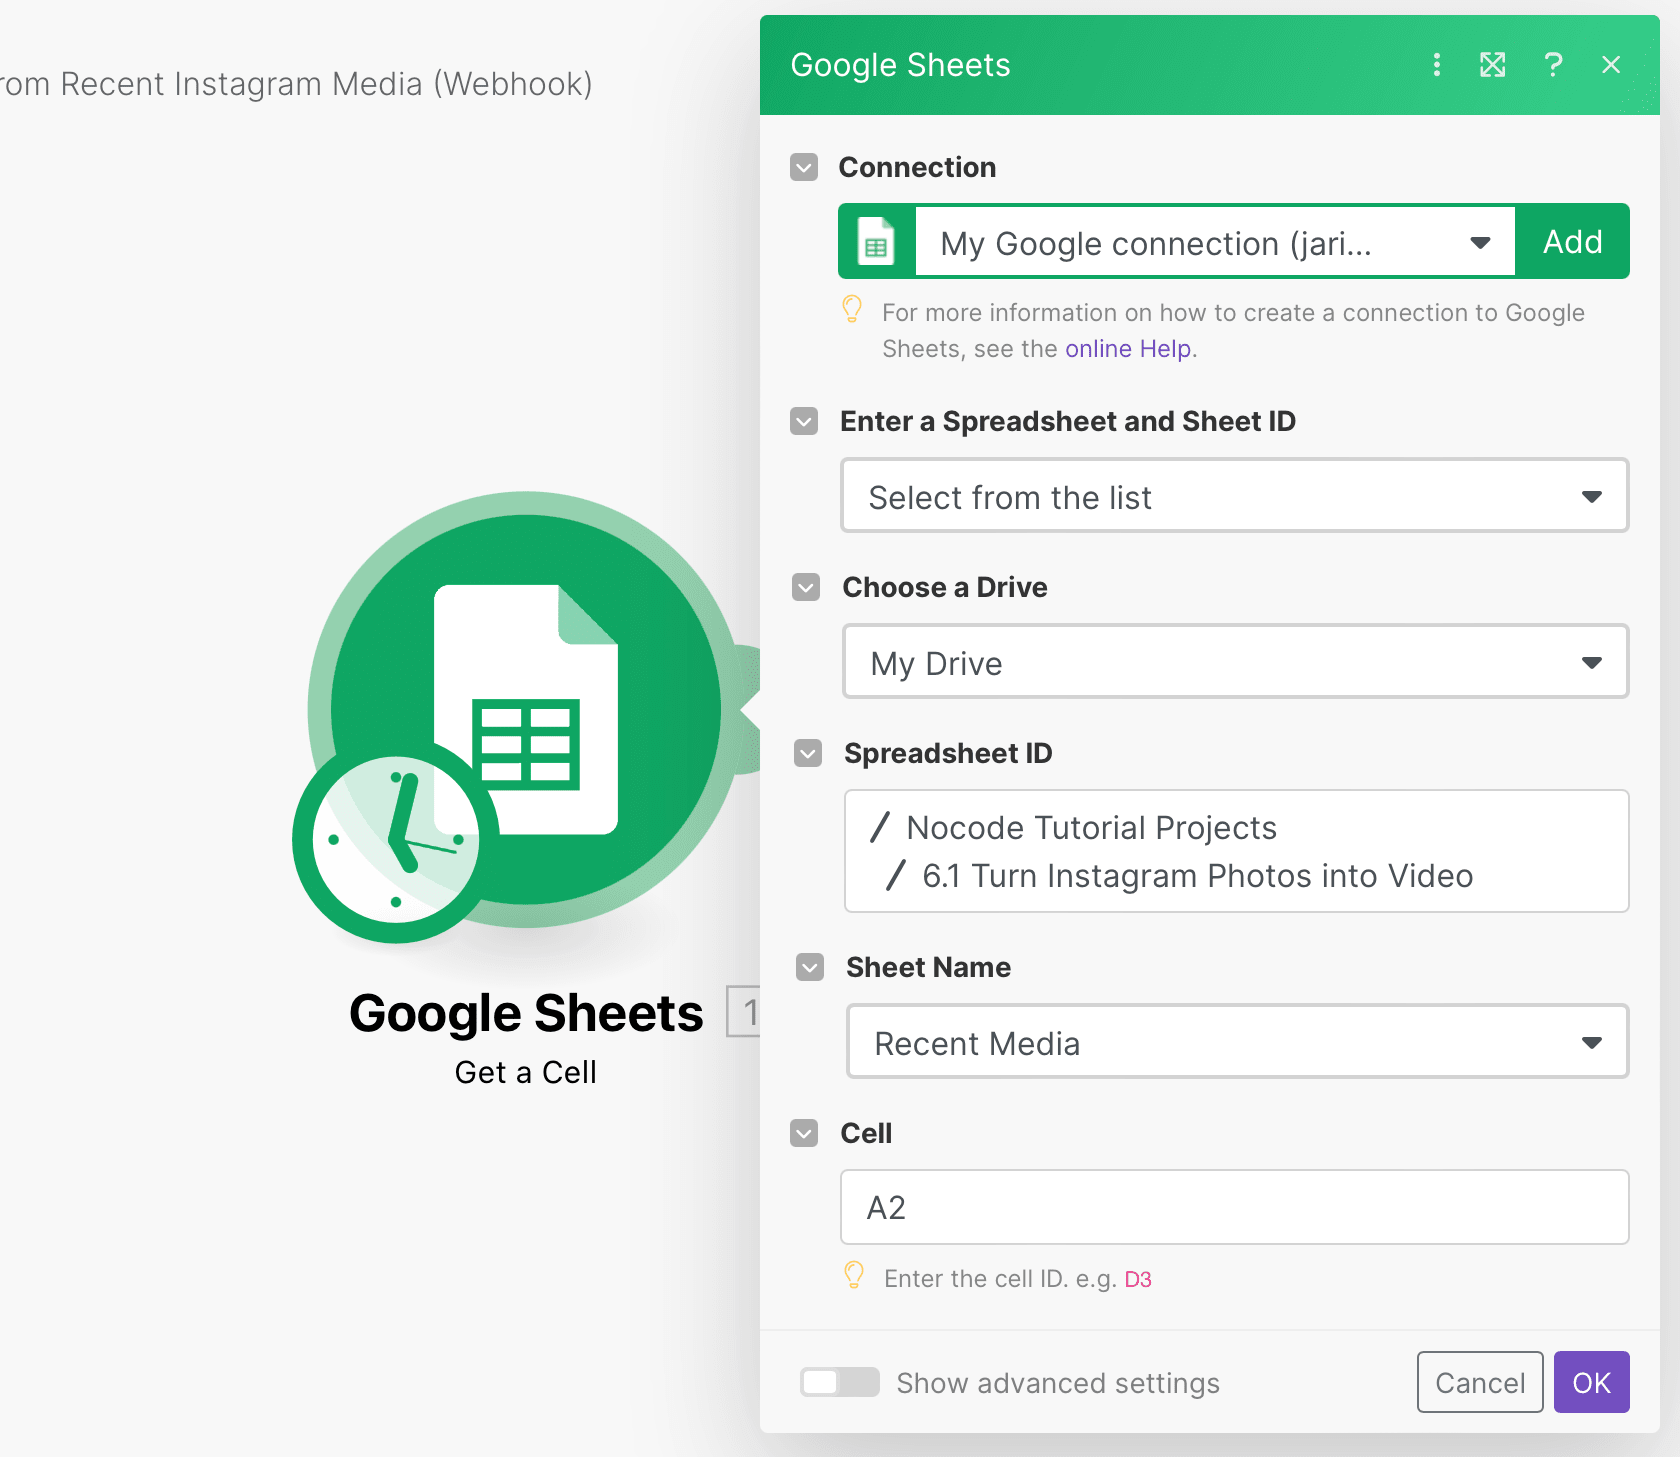Click the lightbulb tip below the Cell field

click(853, 1275)
